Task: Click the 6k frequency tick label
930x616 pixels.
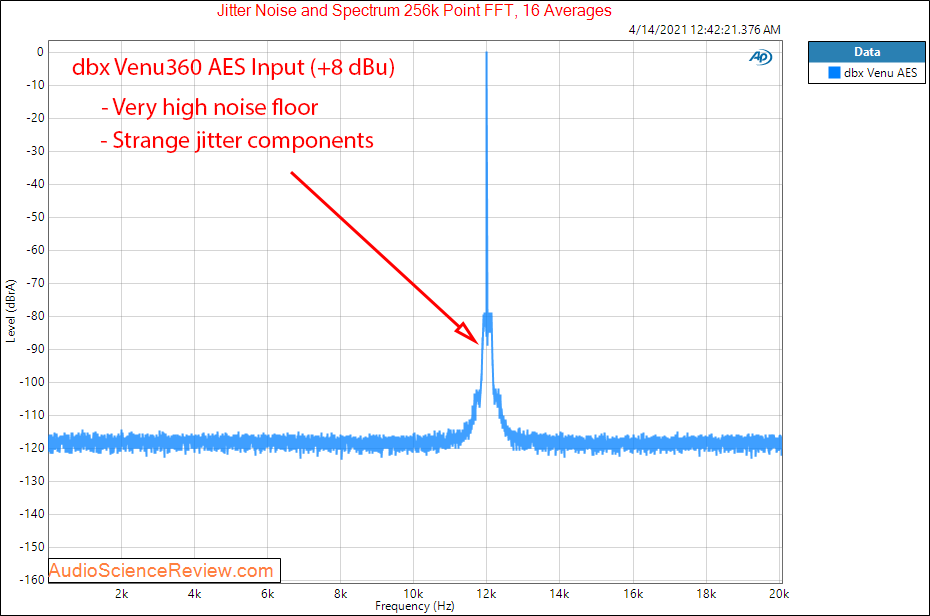Action: point(267,594)
